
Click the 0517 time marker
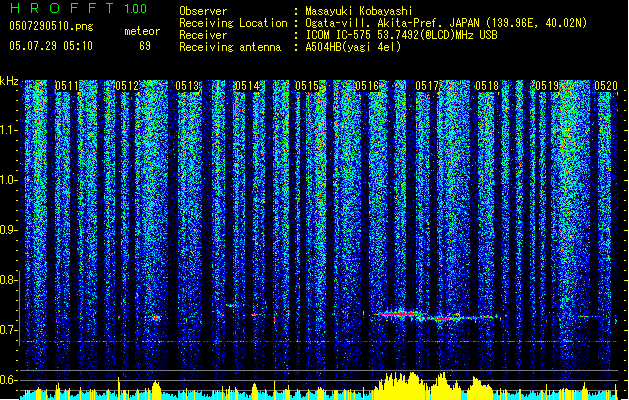pyautogui.click(x=427, y=86)
